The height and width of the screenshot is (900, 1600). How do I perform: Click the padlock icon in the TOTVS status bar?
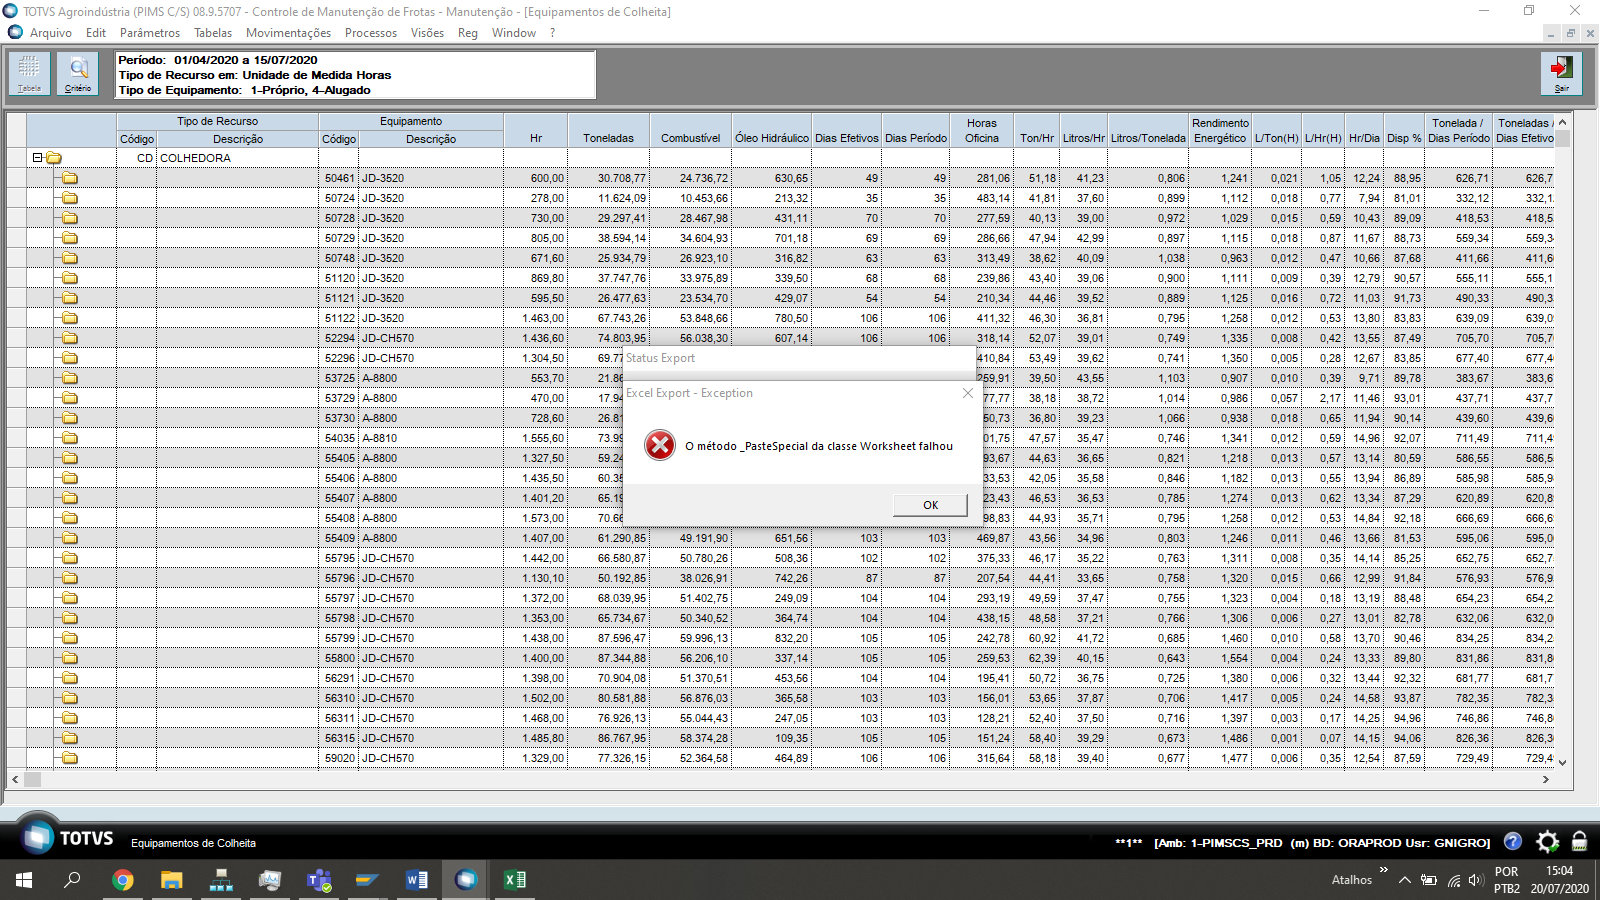(1580, 842)
